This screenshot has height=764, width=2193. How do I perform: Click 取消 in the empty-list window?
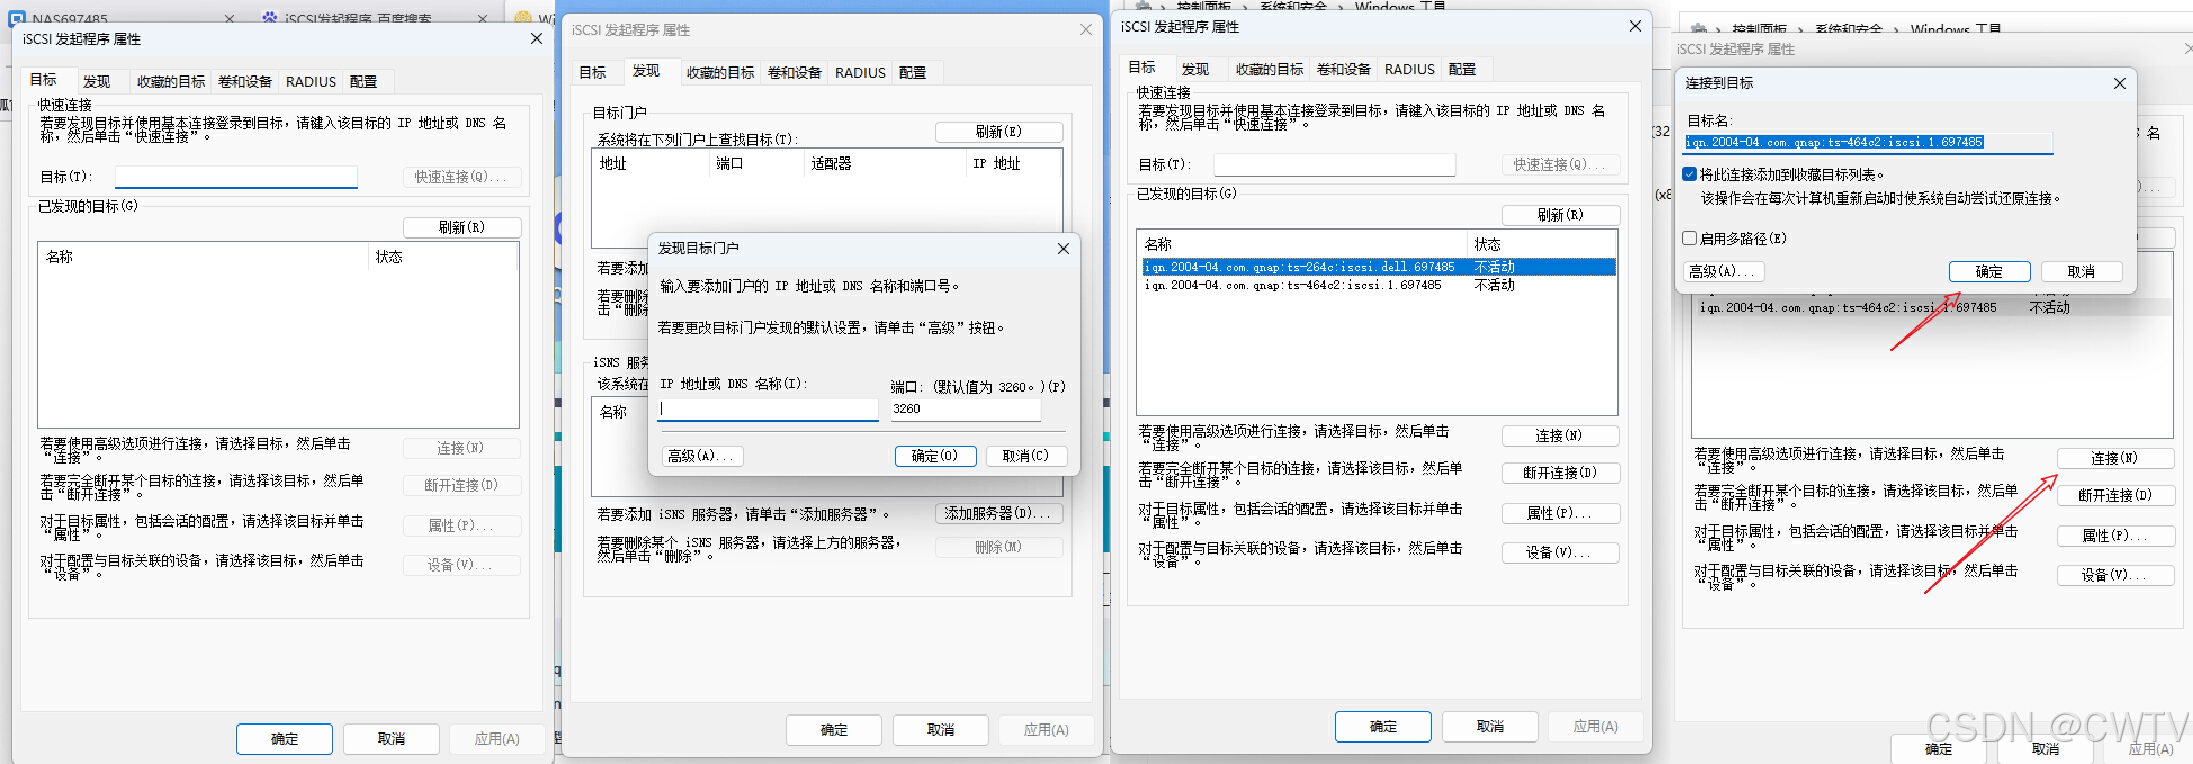point(391,739)
